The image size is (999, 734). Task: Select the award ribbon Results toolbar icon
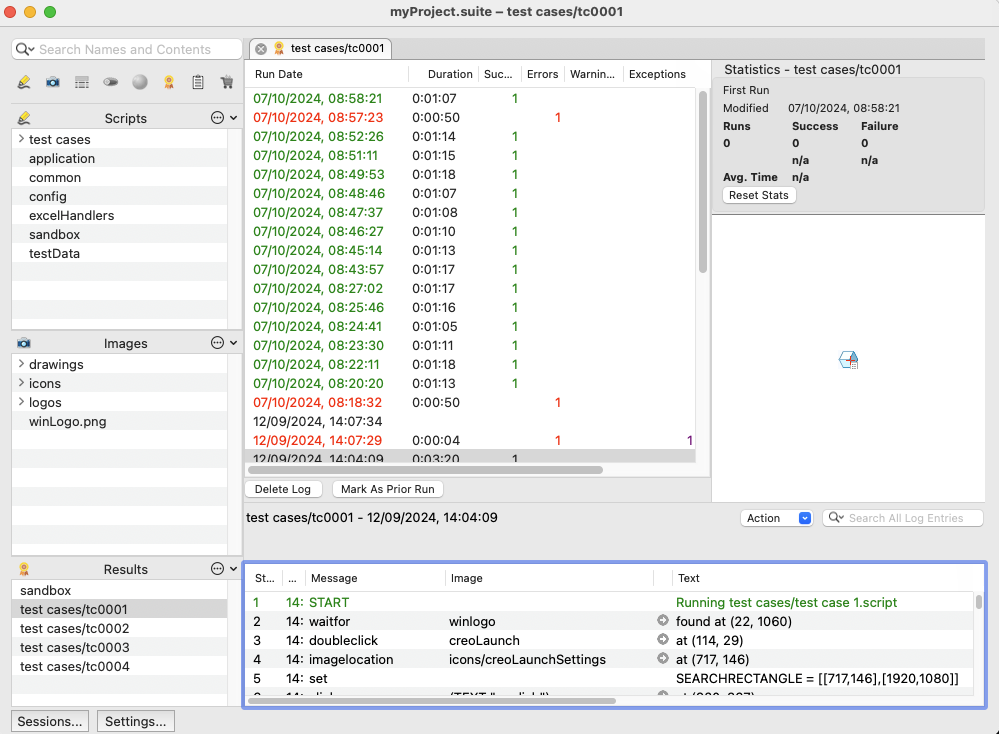click(169, 82)
